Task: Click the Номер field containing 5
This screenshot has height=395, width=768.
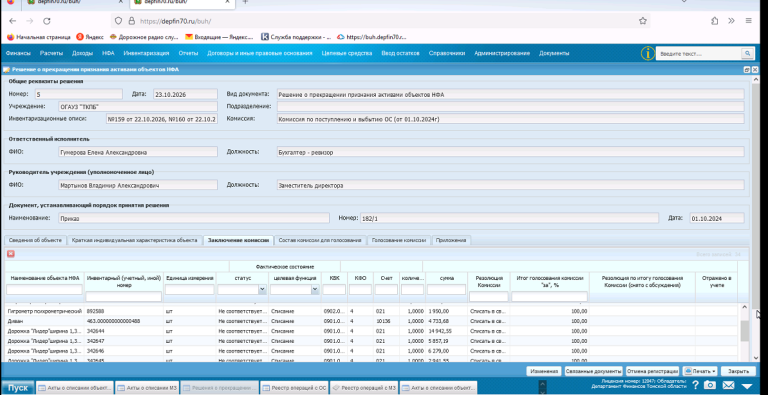Action: pyautogui.click(x=78, y=94)
